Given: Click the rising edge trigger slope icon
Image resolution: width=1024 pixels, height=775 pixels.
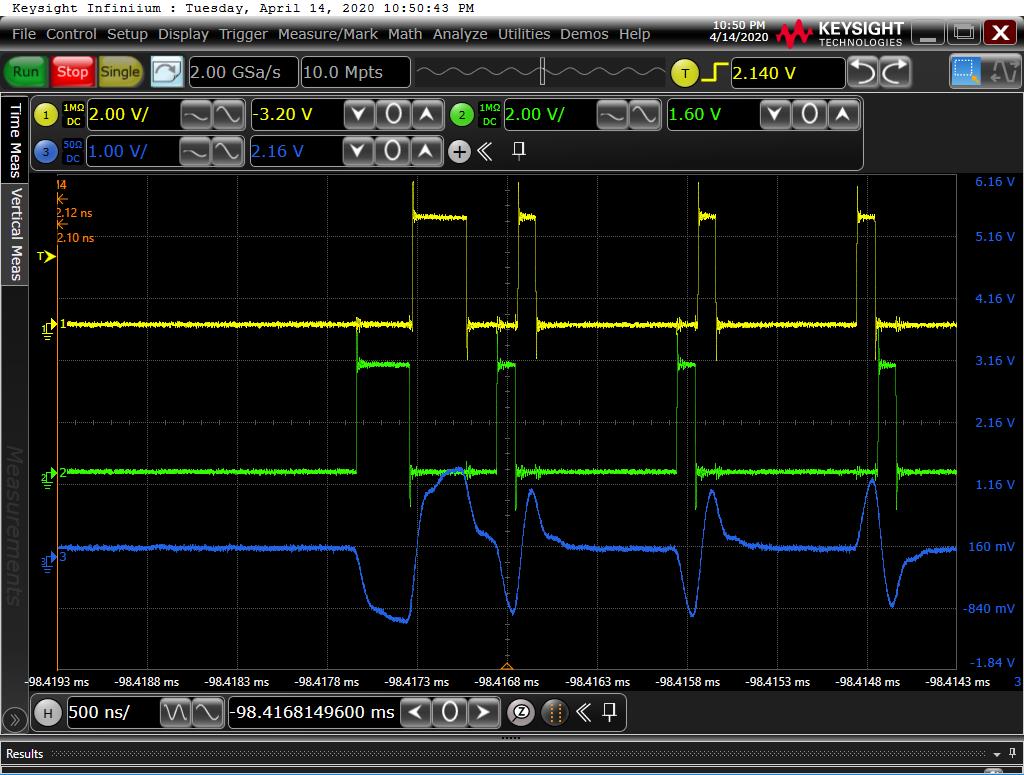Looking at the screenshot, I should 714,73.
